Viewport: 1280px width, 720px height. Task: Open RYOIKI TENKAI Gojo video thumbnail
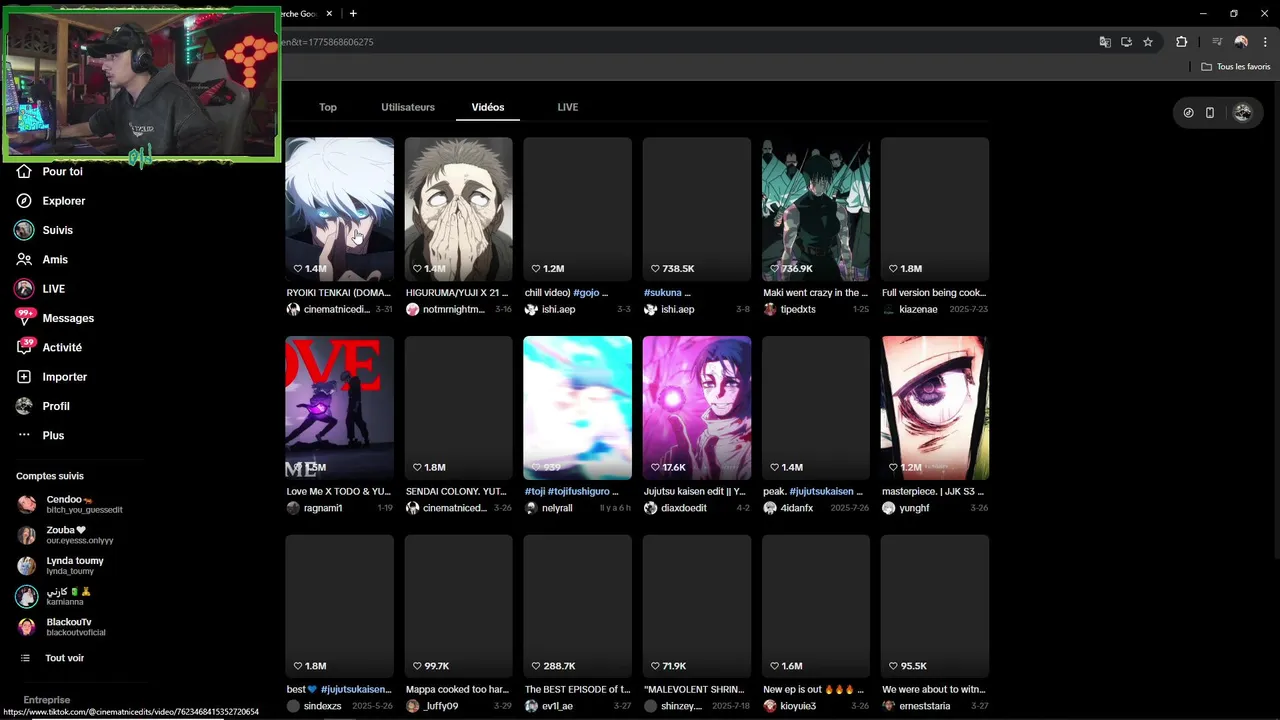point(340,209)
